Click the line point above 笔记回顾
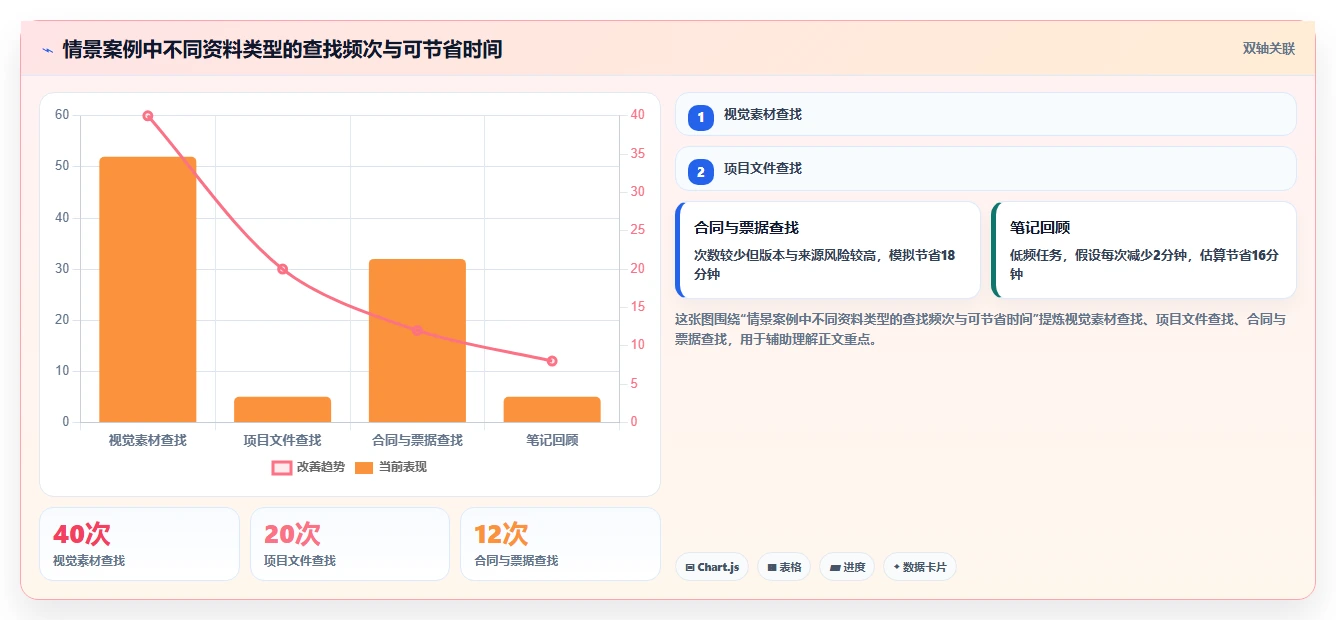This screenshot has height=620, width=1336. pyautogui.click(x=552, y=361)
